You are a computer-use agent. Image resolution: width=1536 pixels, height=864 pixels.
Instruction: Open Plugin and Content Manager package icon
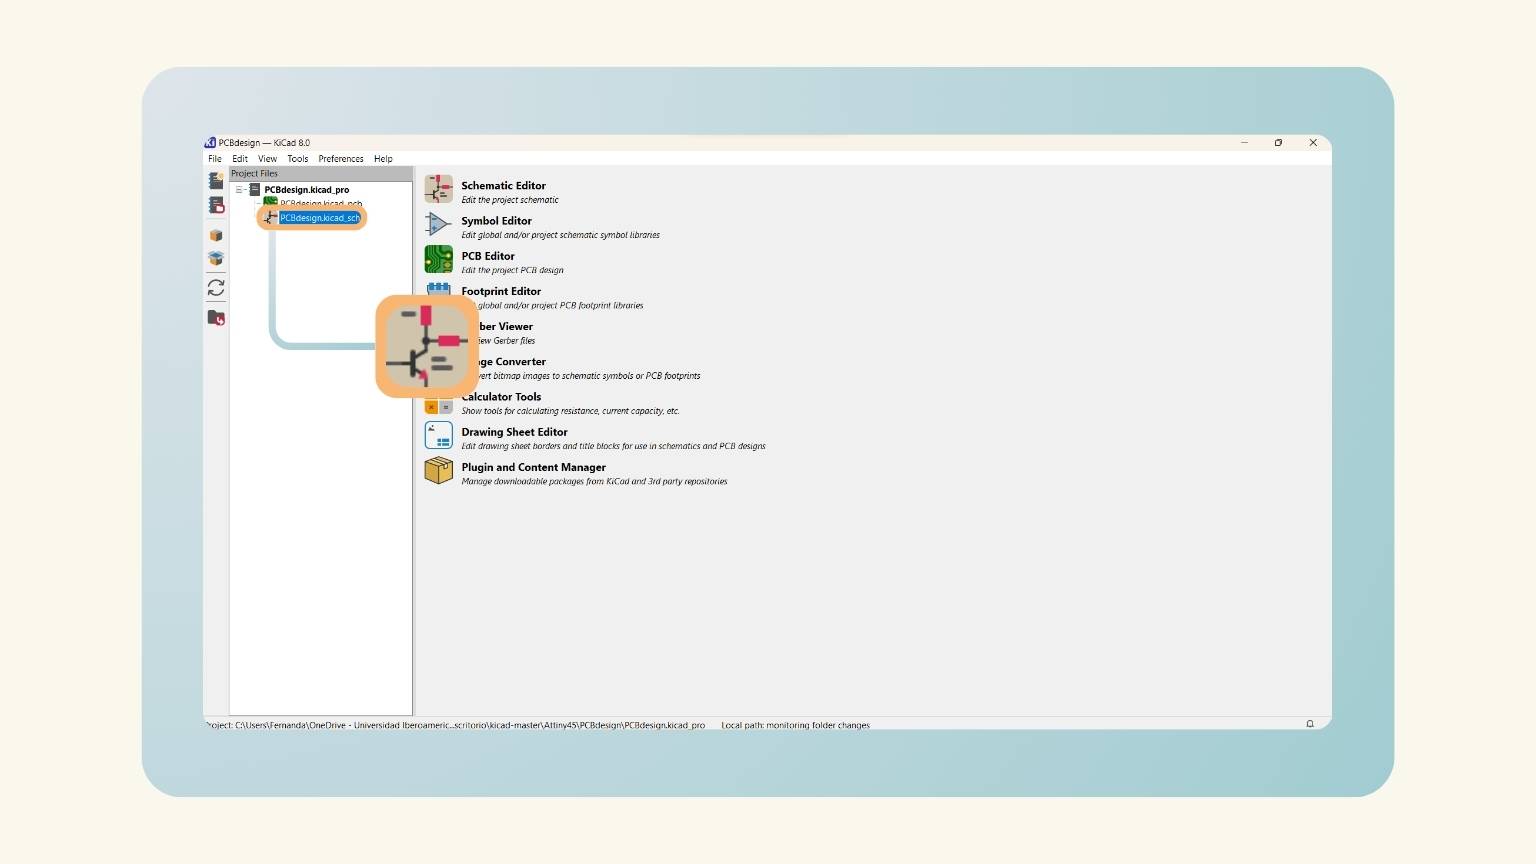438,470
